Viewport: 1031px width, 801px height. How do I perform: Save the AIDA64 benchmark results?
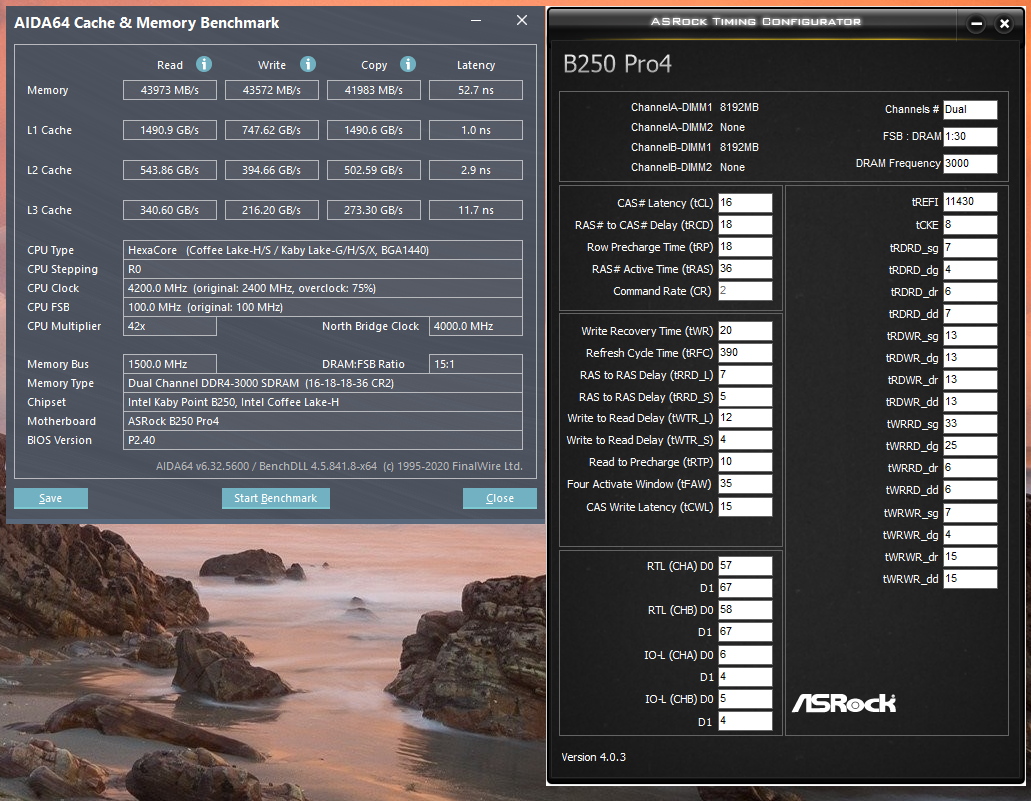pyautogui.click(x=51, y=498)
